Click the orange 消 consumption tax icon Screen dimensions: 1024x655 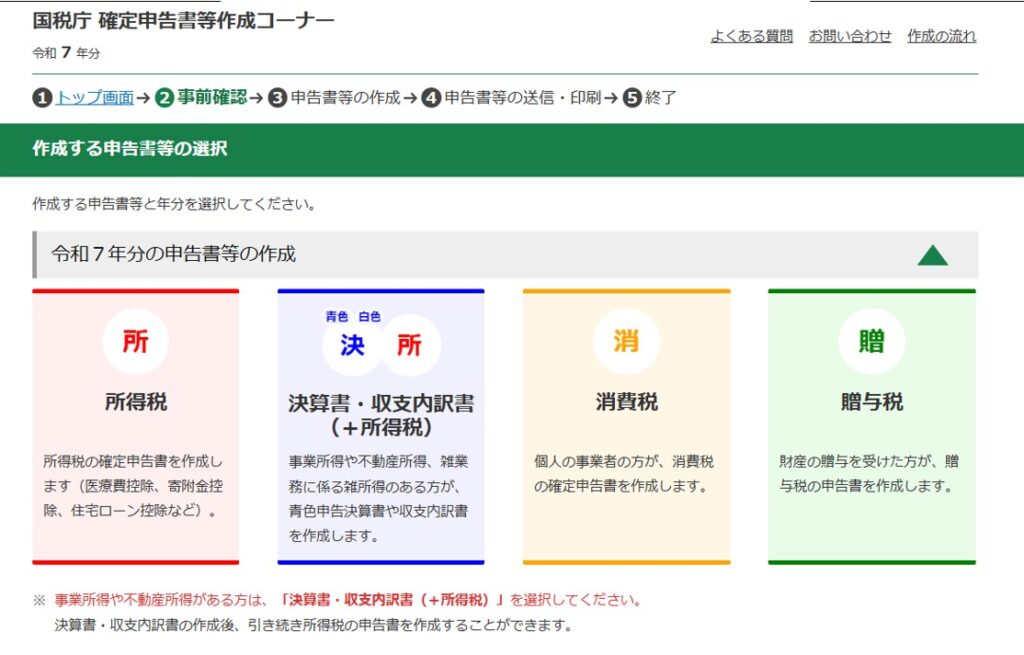tap(627, 341)
